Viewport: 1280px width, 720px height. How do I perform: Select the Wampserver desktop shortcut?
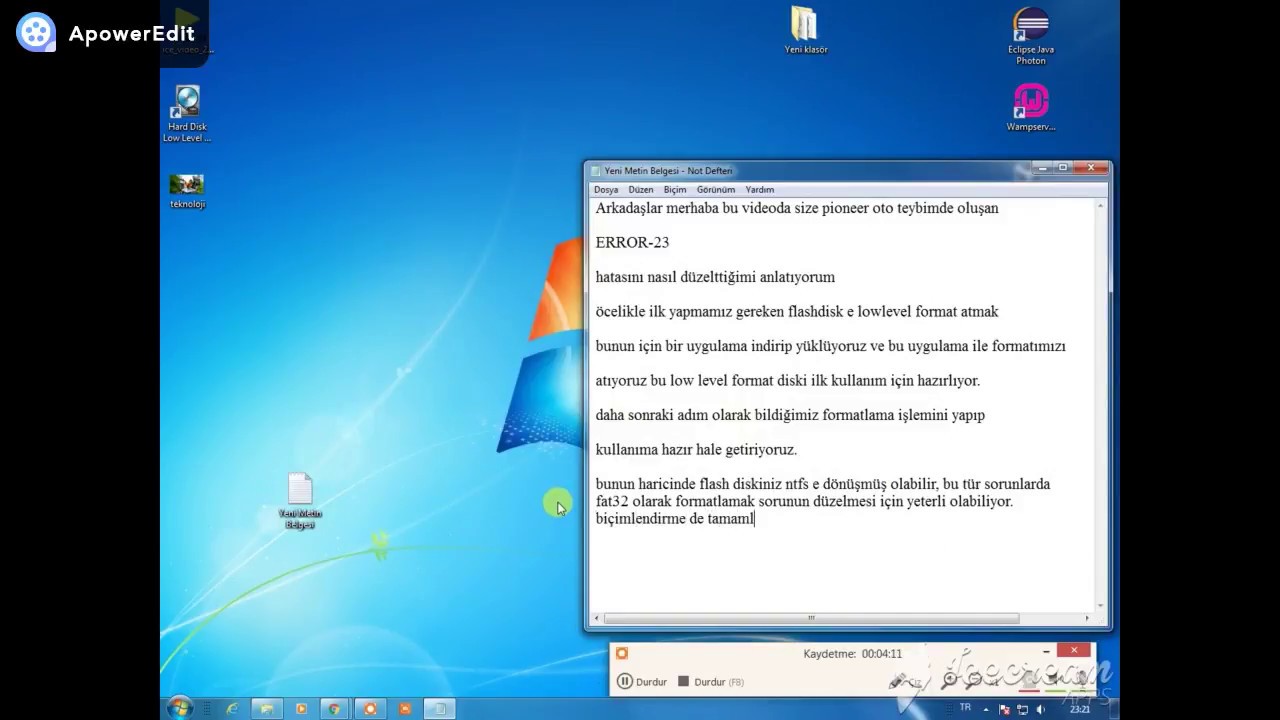coord(1031,108)
